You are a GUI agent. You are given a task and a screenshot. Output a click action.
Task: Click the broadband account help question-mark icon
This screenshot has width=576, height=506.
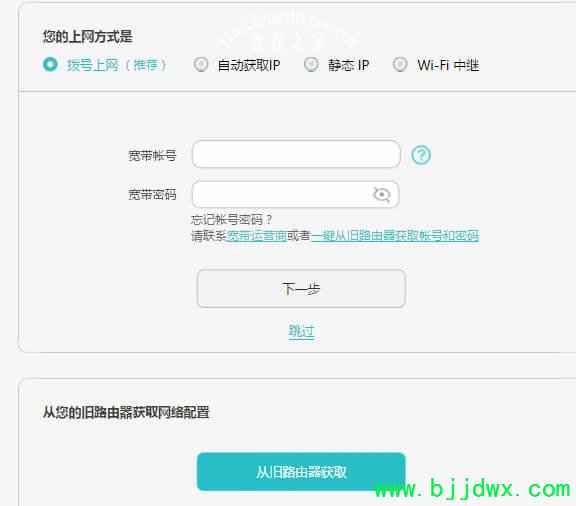[x=421, y=155]
